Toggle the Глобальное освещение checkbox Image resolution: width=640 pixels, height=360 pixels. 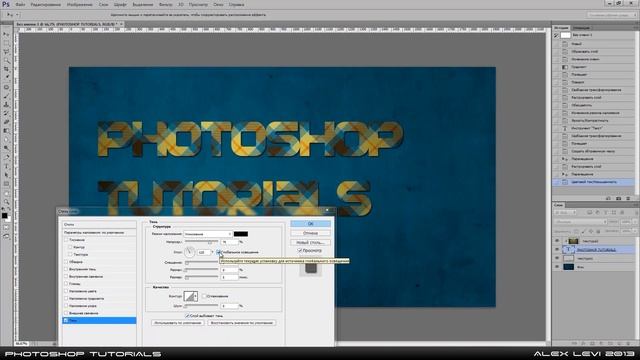tap(219, 252)
